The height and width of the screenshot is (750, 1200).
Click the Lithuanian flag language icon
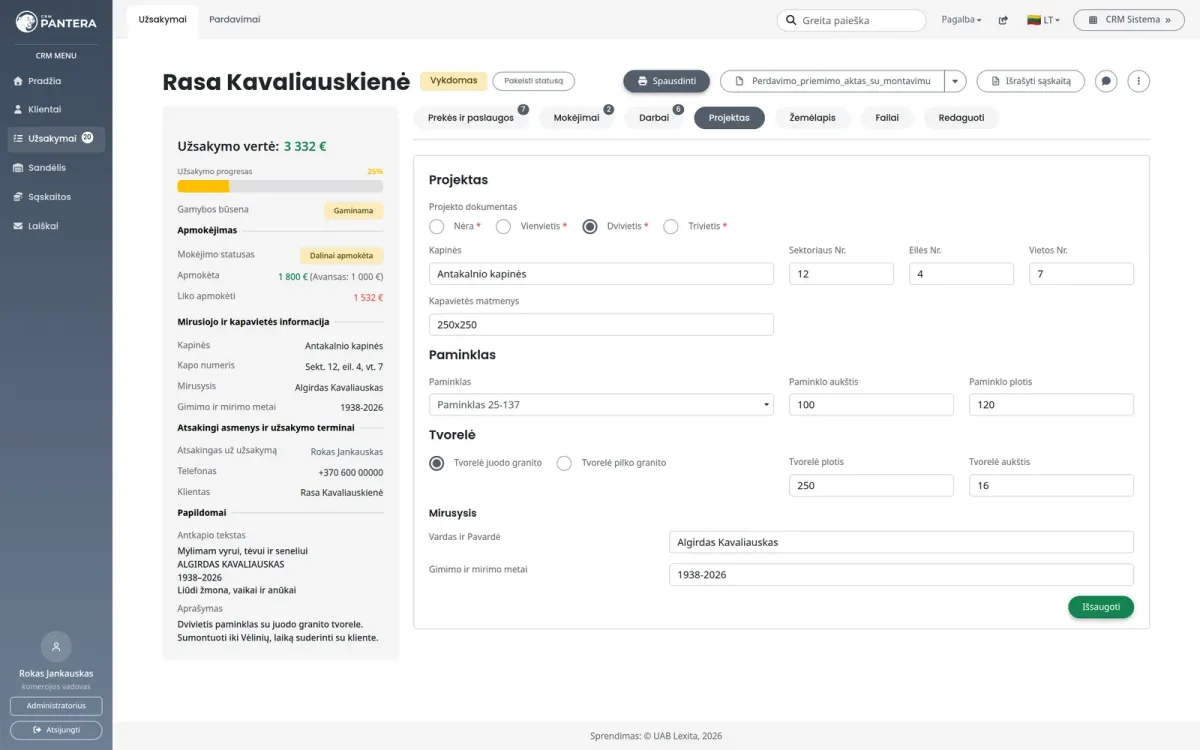[x=1034, y=20]
